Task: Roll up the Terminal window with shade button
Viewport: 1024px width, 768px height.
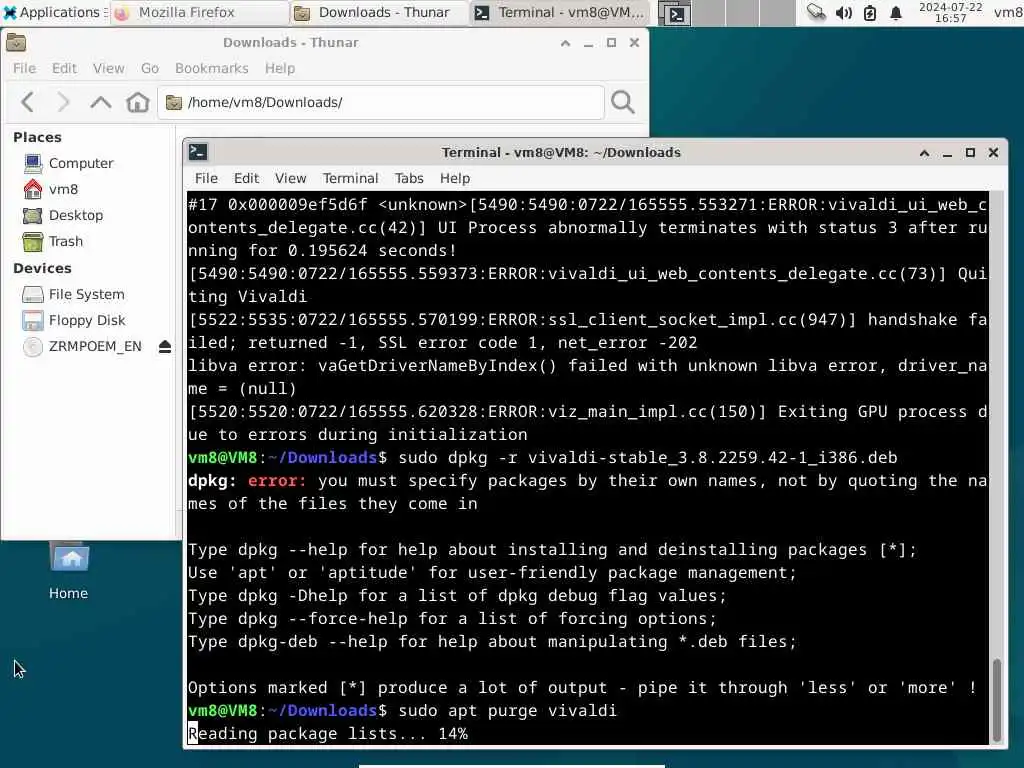Action: tap(924, 153)
